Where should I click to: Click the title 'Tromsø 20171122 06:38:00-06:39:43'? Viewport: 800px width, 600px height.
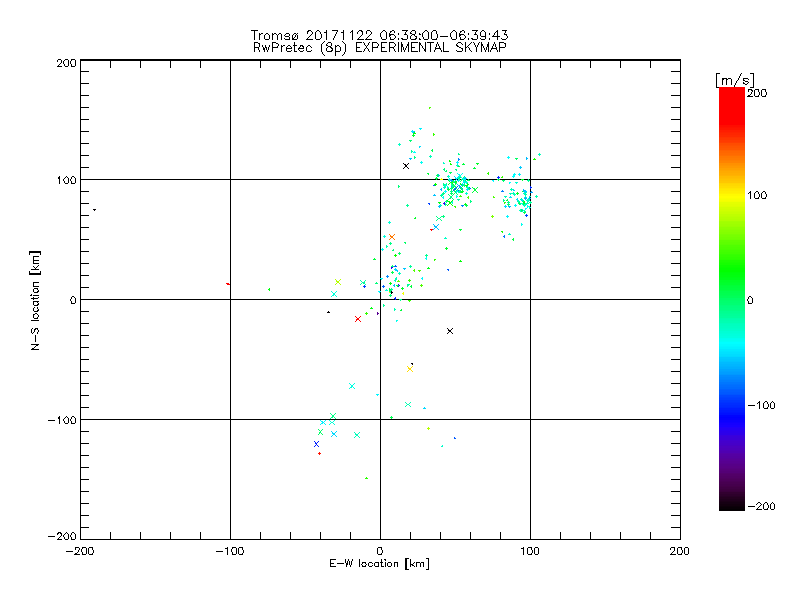point(379,35)
